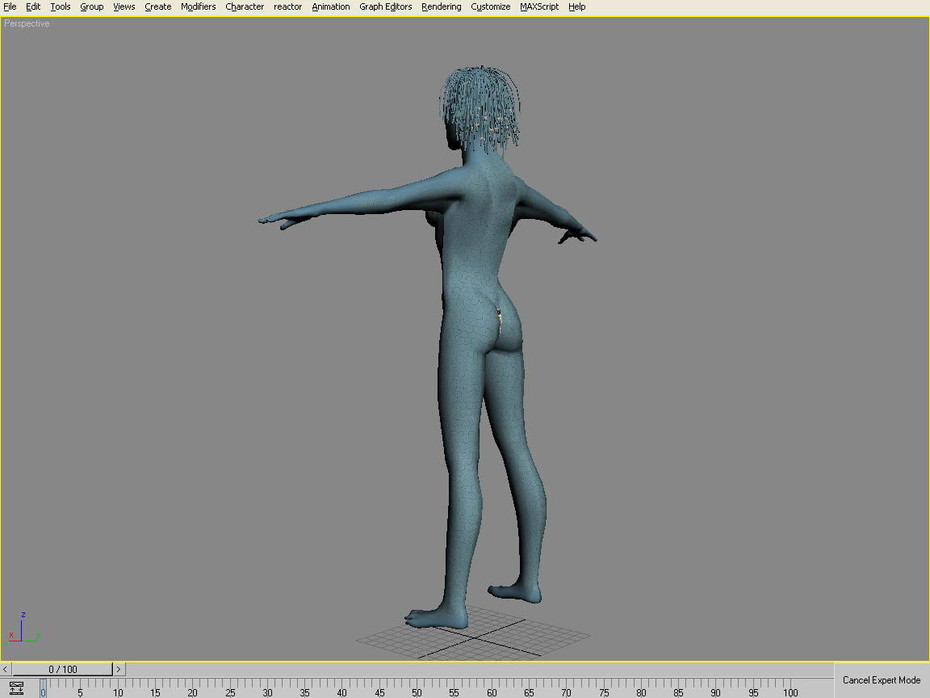Open the Graph Editors menu
The width and height of the screenshot is (930, 698).
click(385, 7)
